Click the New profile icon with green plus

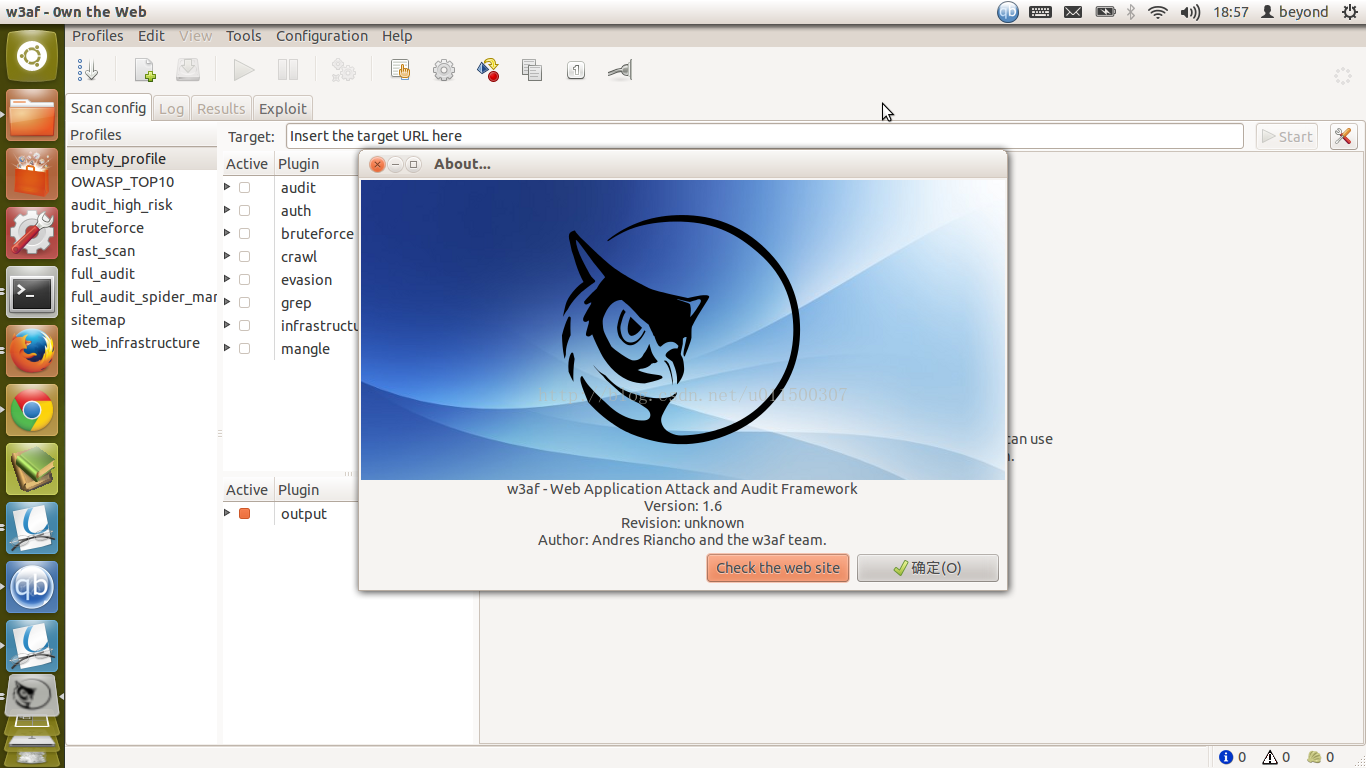(145, 70)
